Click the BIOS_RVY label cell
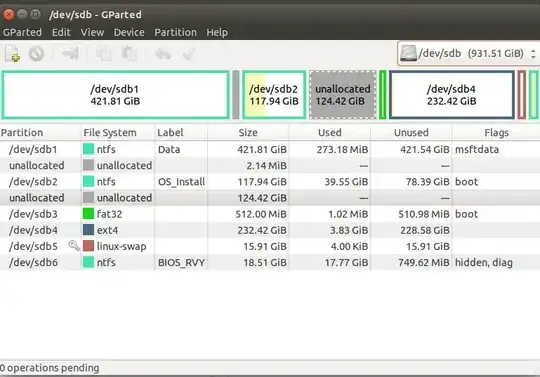The width and height of the screenshot is (540, 377). (x=181, y=262)
